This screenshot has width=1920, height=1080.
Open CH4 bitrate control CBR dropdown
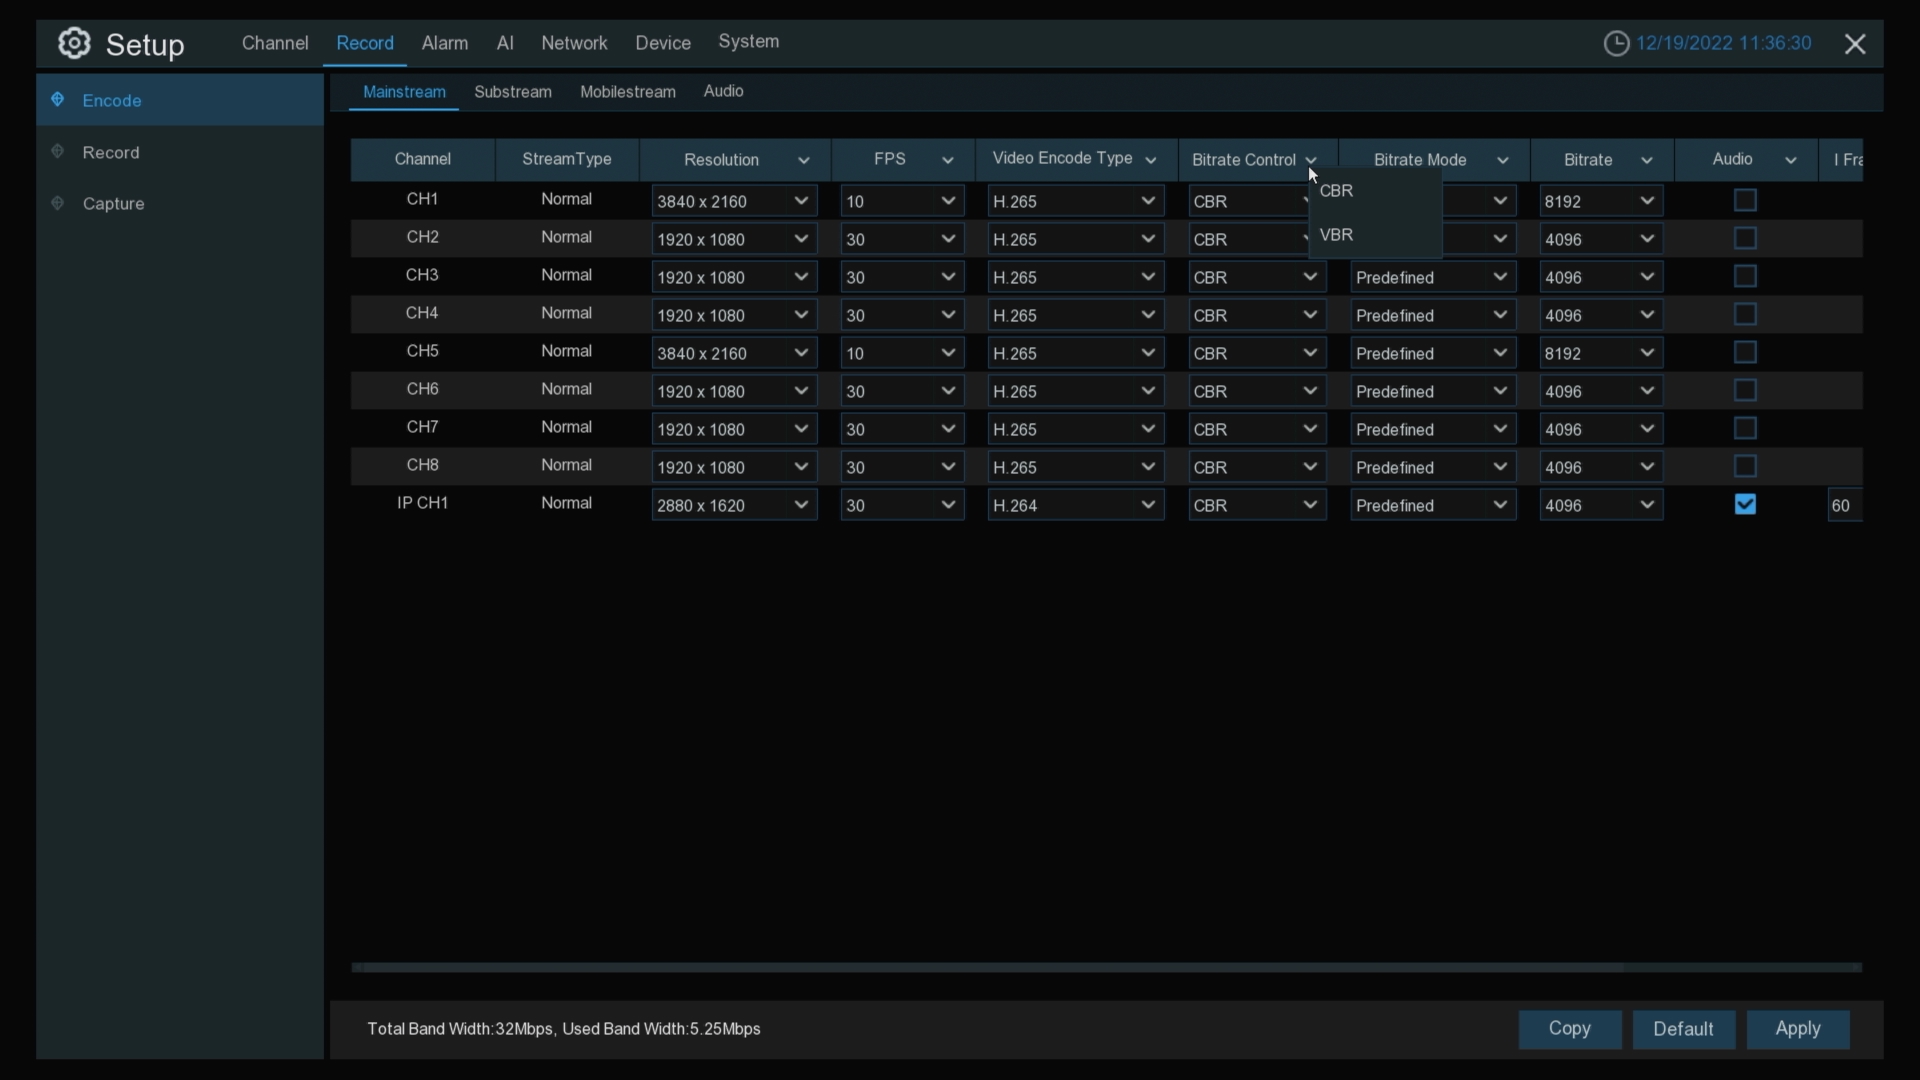click(x=1257, y=315)
